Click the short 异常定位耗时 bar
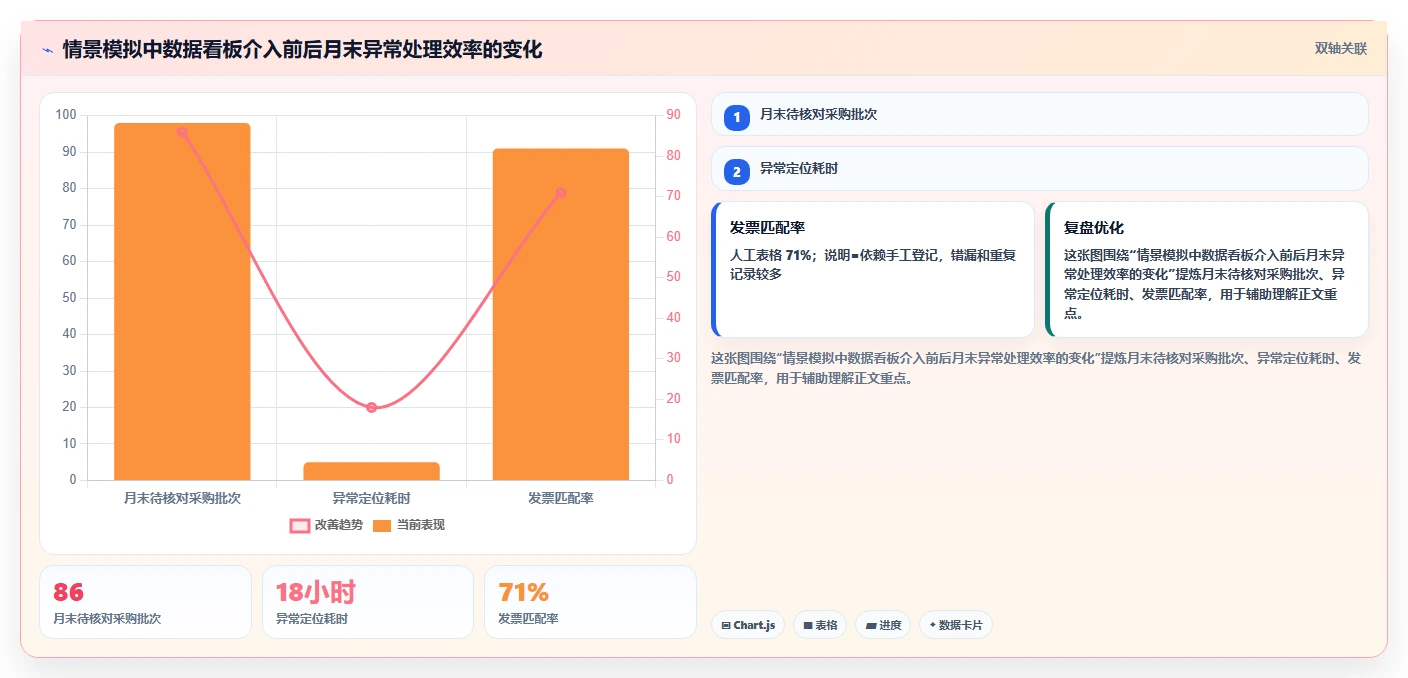The height and width of the screenshot is (678, 1408). click(371, 471)
